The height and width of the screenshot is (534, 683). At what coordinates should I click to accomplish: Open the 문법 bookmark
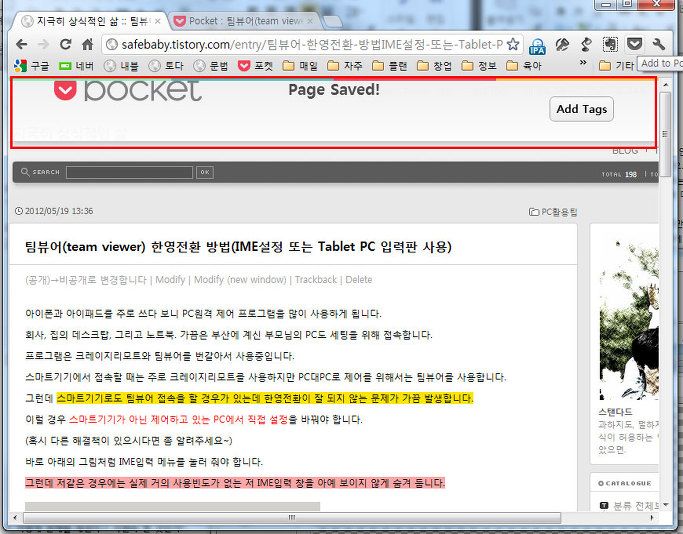[x=211, y=66]
